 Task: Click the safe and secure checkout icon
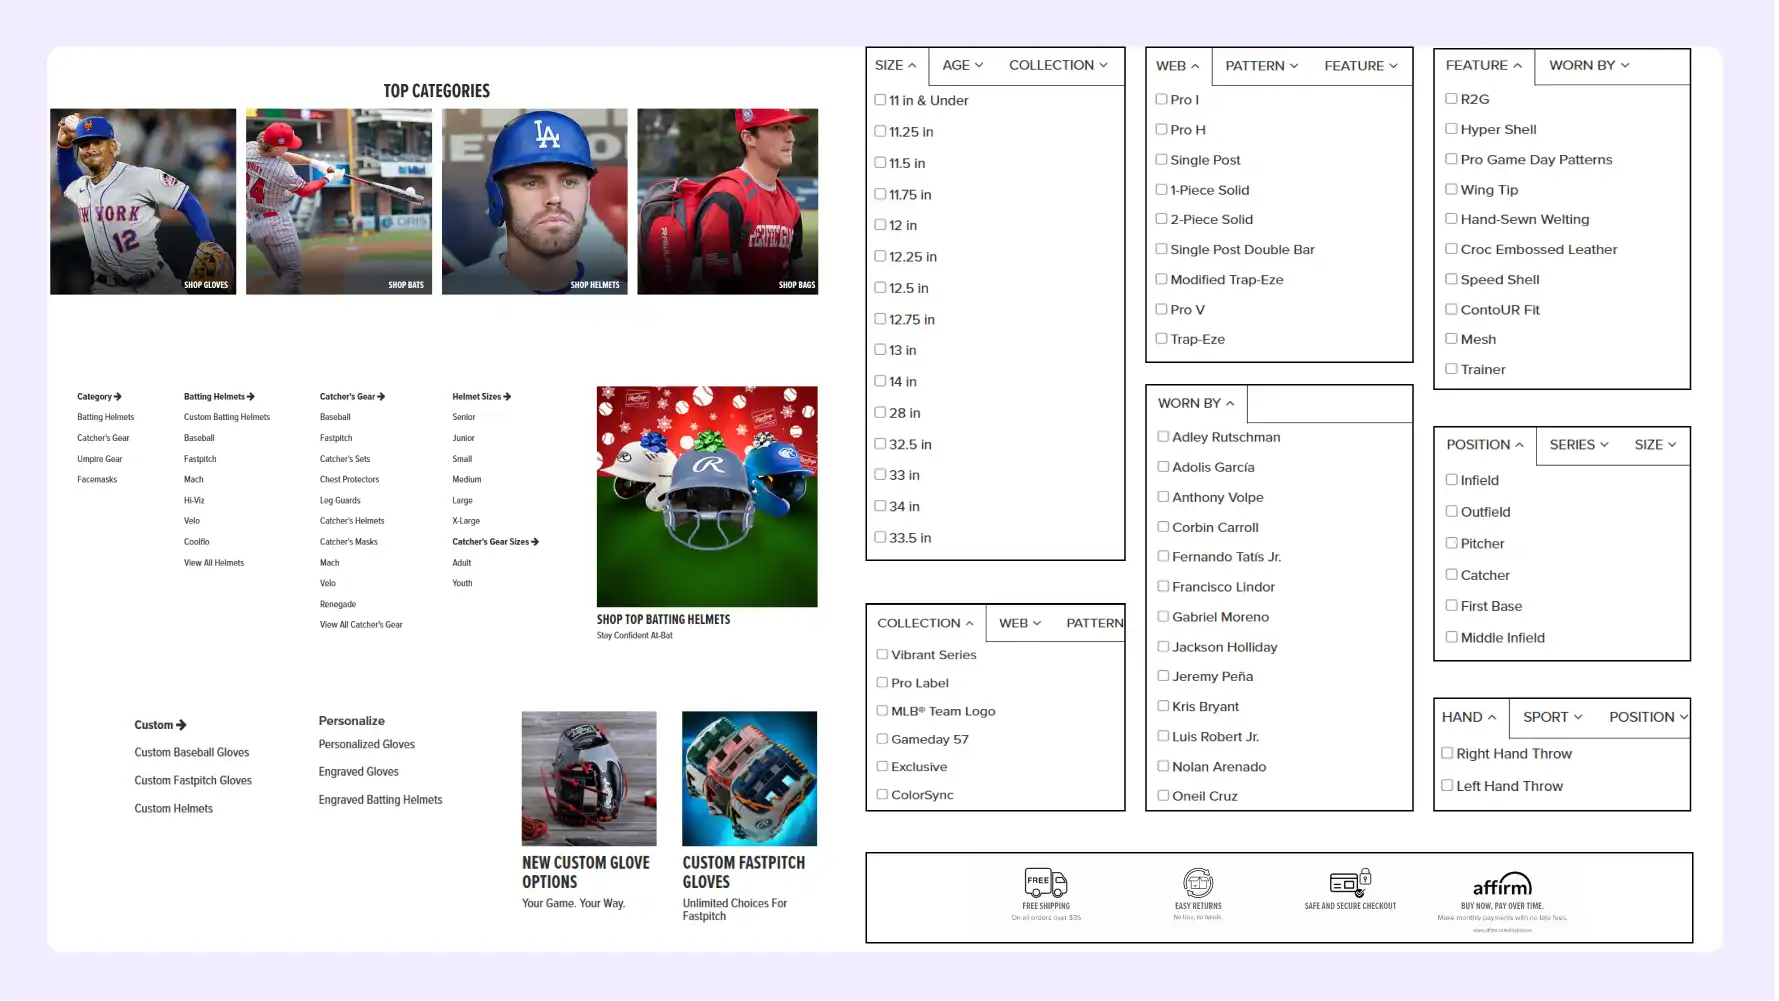(1349, 883)
